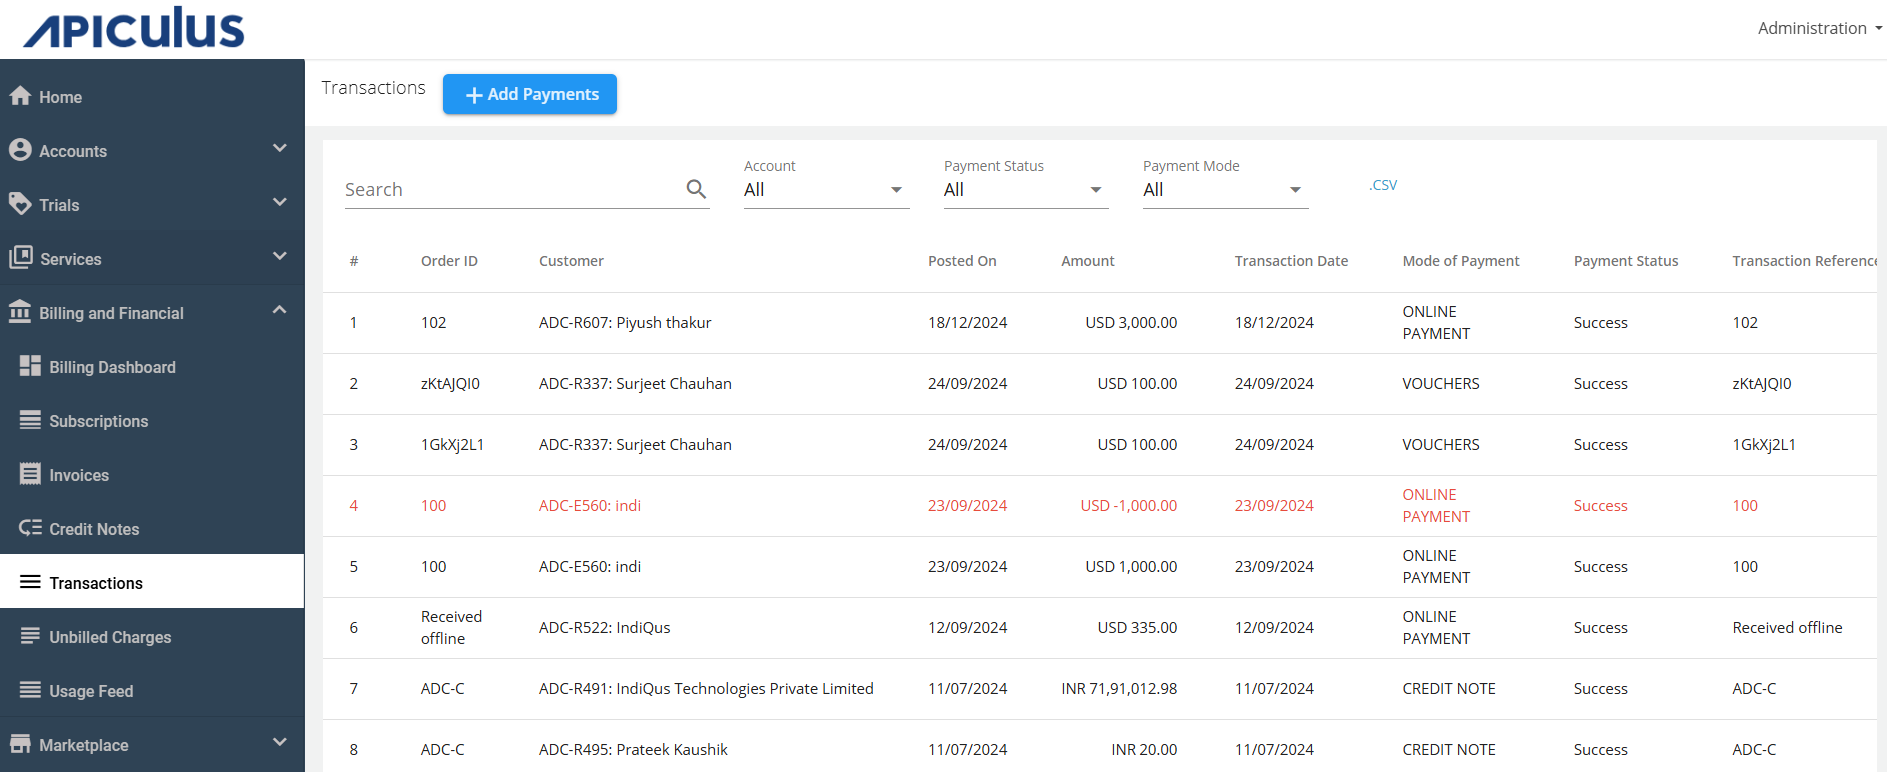Collapse the Billing and Financial section
The image size is (1887, 772).
point(280,311)
